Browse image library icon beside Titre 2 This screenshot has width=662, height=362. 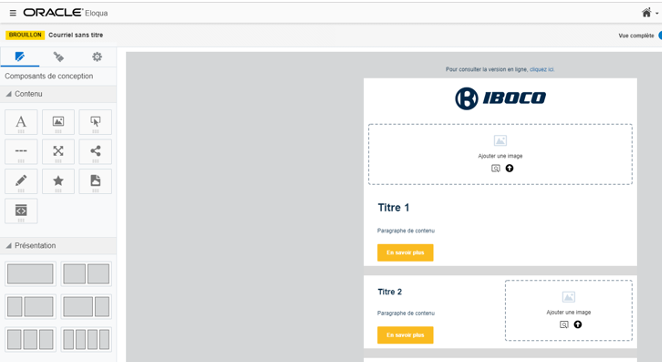[564, 324]
